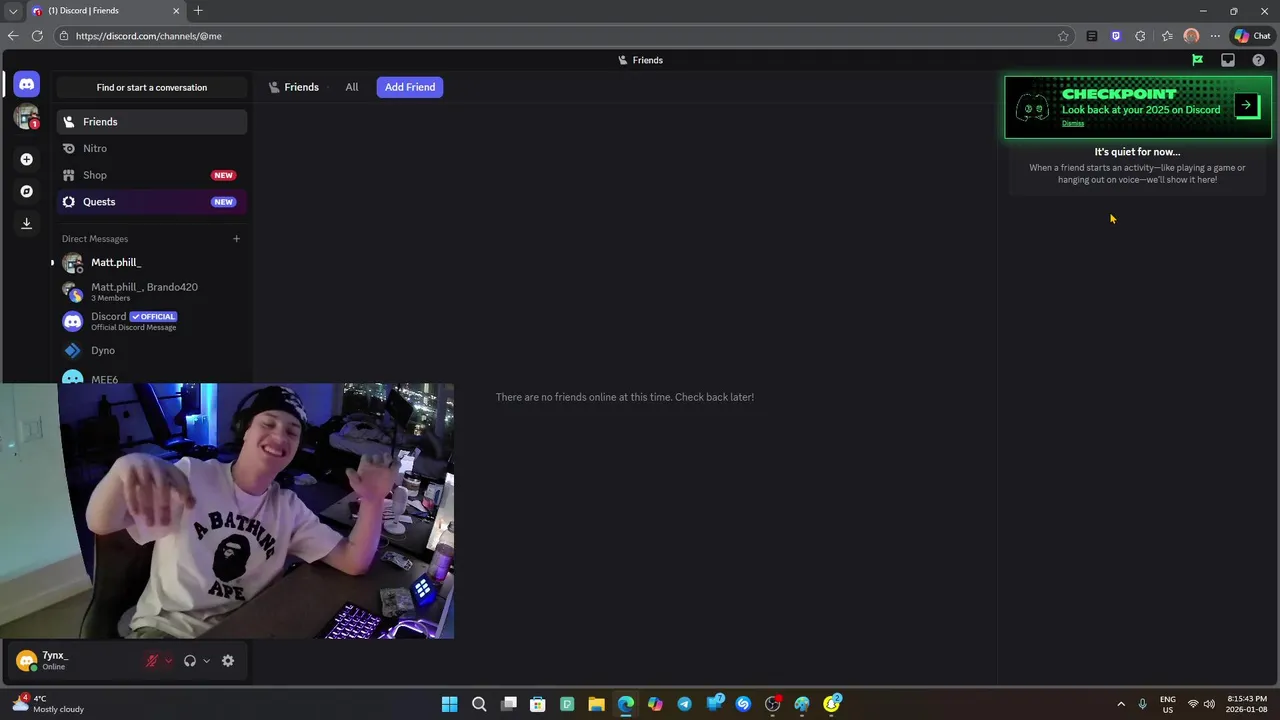This screenshot has height=720, width=1280.
Task: Open the Discover servers compass icon
Action: (x=27, y=191)
